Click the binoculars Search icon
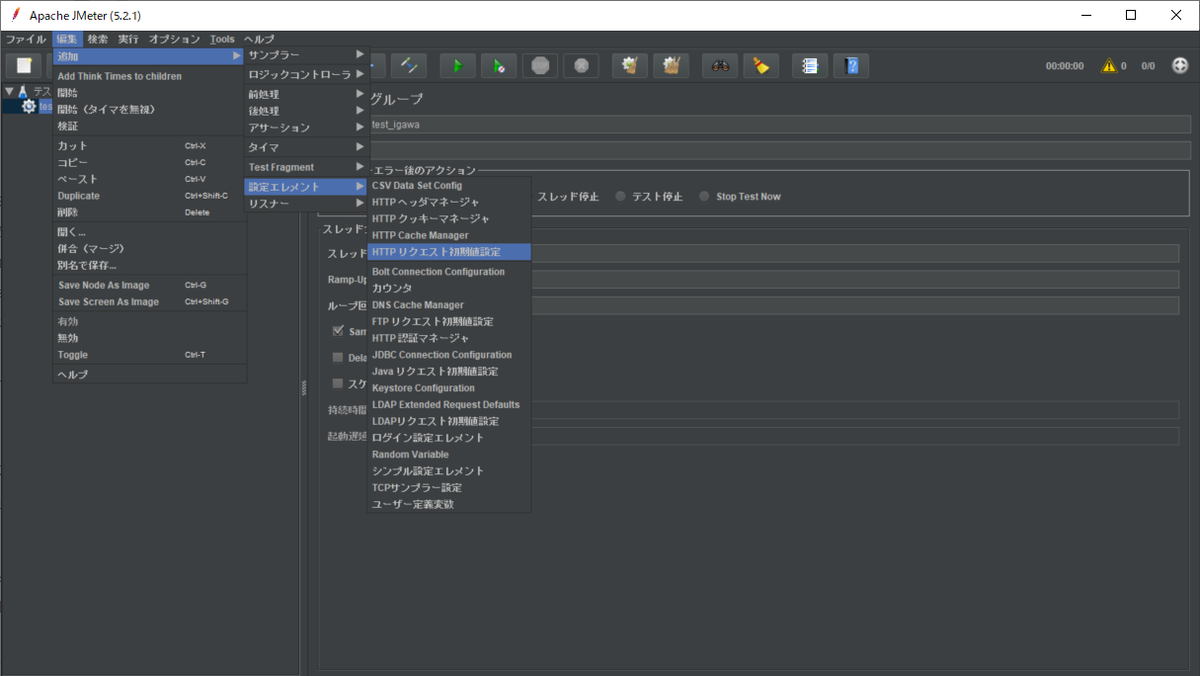1200x676 pixels. (720, 66)
